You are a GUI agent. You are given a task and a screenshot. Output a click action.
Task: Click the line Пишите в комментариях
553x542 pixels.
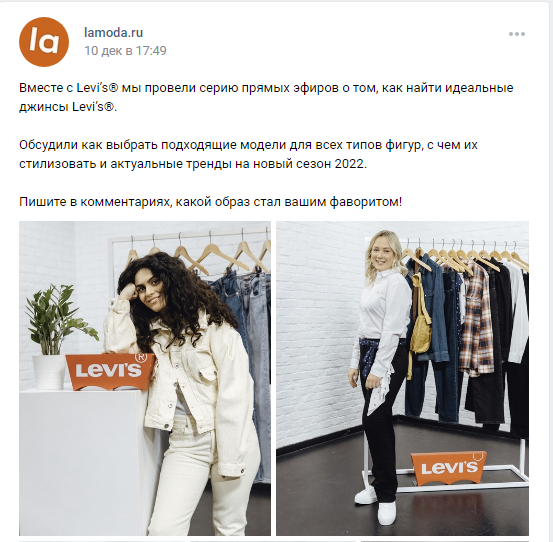coord(211,202)
